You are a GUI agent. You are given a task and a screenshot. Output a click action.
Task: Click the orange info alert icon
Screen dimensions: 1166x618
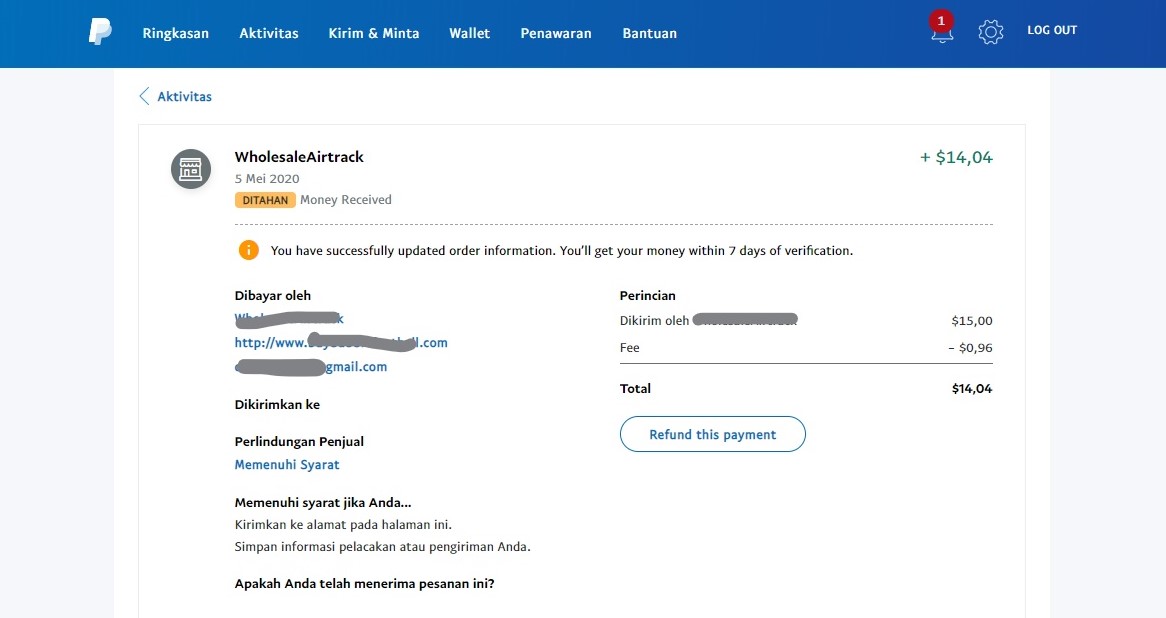(x=248, y=250)
